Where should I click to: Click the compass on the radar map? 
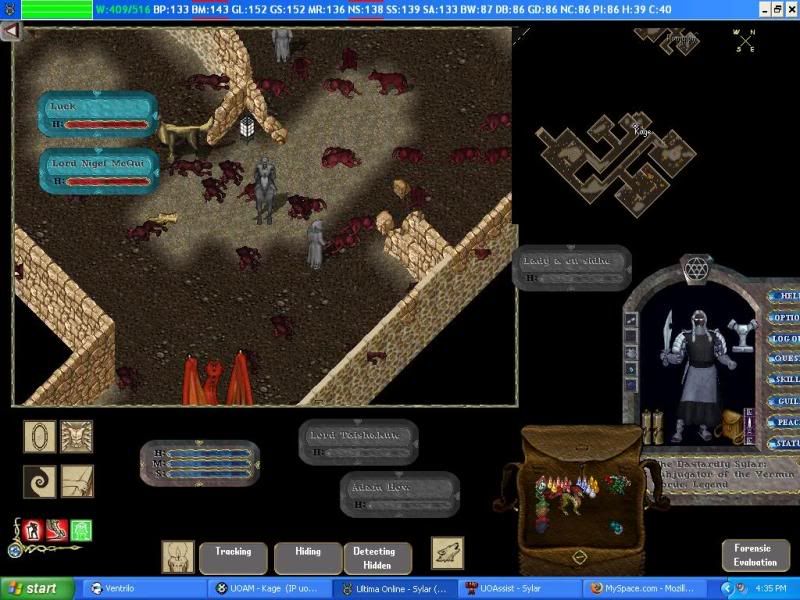(745, 40)
